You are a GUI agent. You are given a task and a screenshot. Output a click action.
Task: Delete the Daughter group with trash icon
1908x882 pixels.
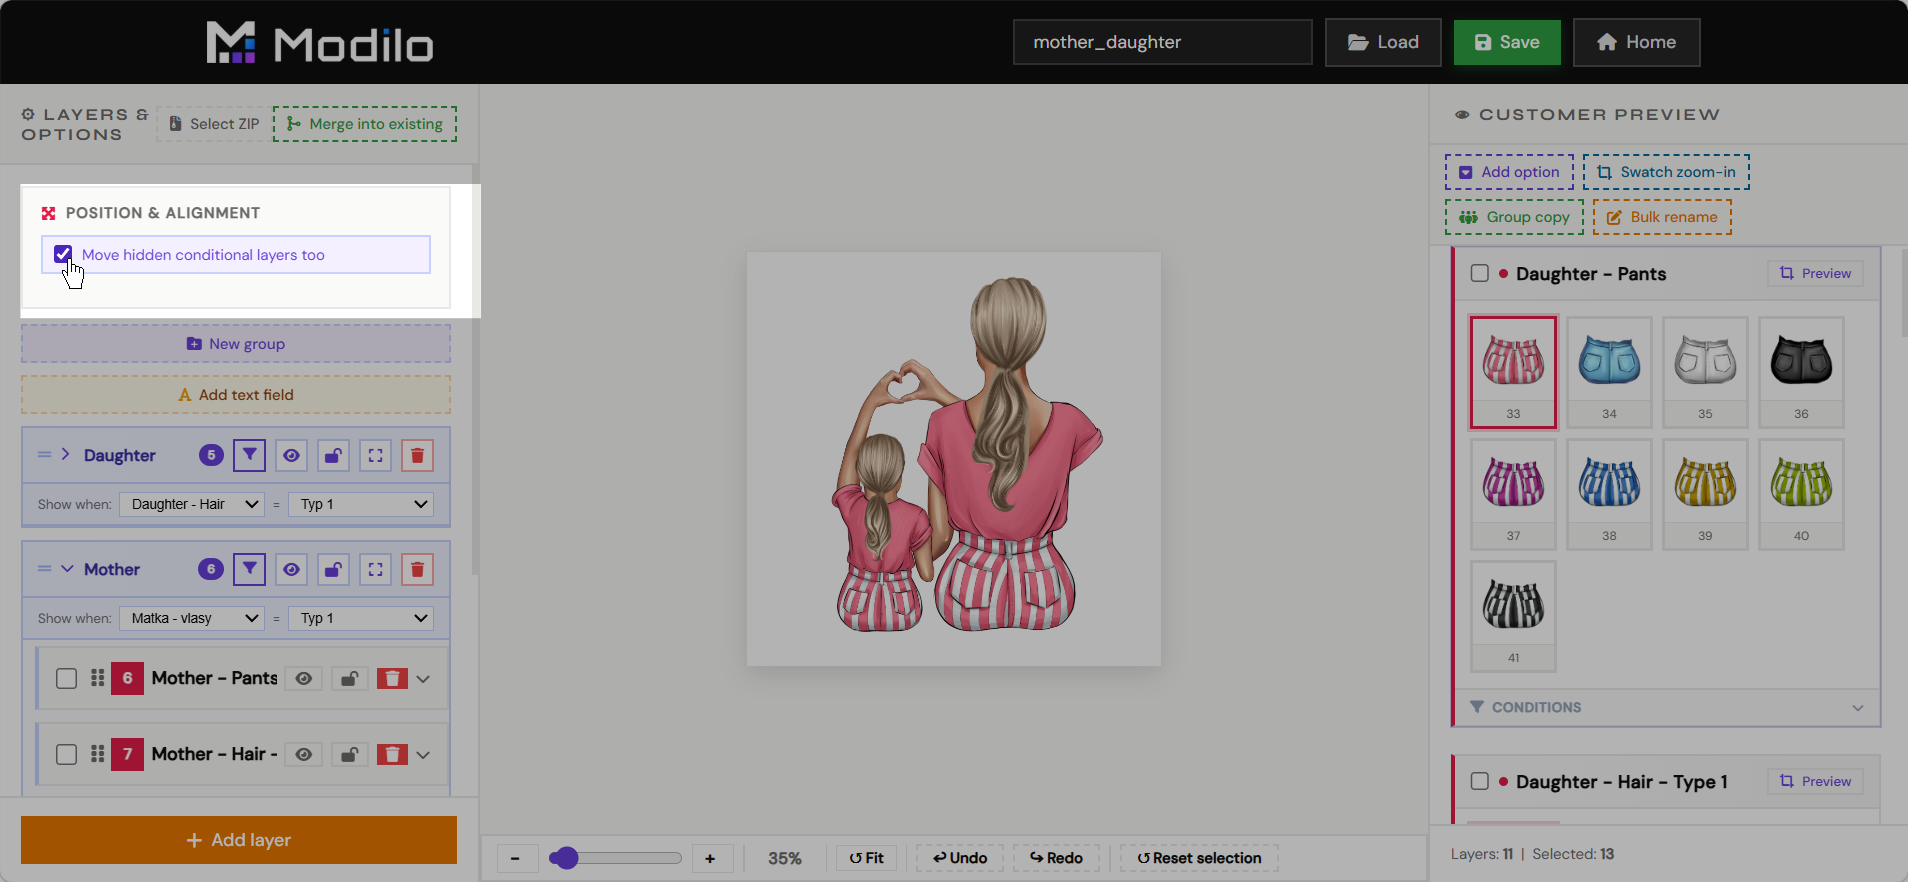tap(417, 455)
